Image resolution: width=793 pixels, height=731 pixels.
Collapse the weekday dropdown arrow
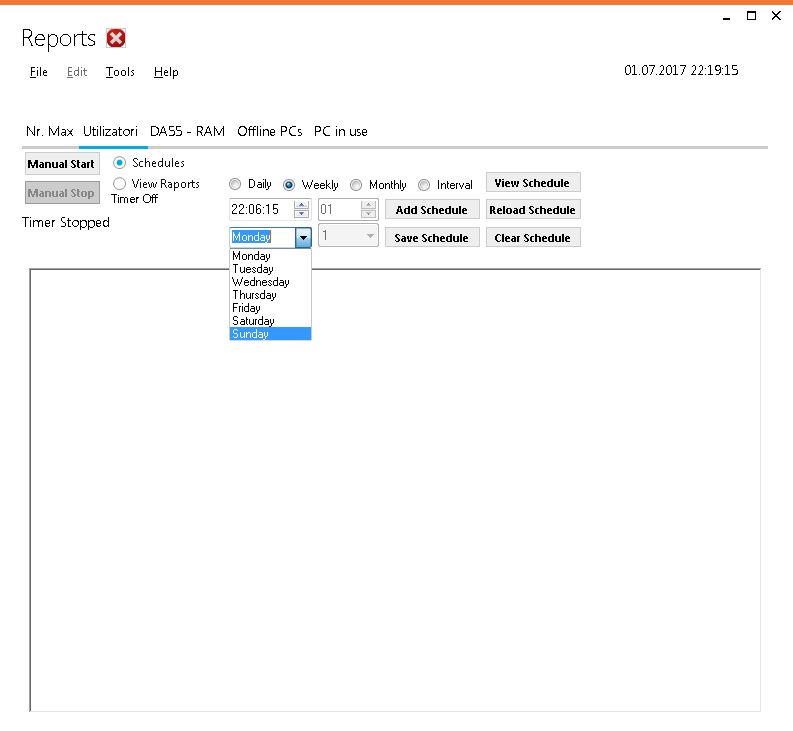[303, 238]
